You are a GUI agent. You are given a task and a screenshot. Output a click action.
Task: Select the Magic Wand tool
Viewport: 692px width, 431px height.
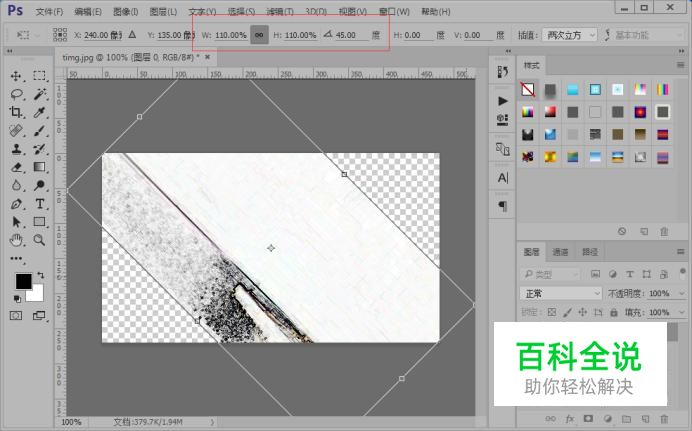(x=40, y=94)
